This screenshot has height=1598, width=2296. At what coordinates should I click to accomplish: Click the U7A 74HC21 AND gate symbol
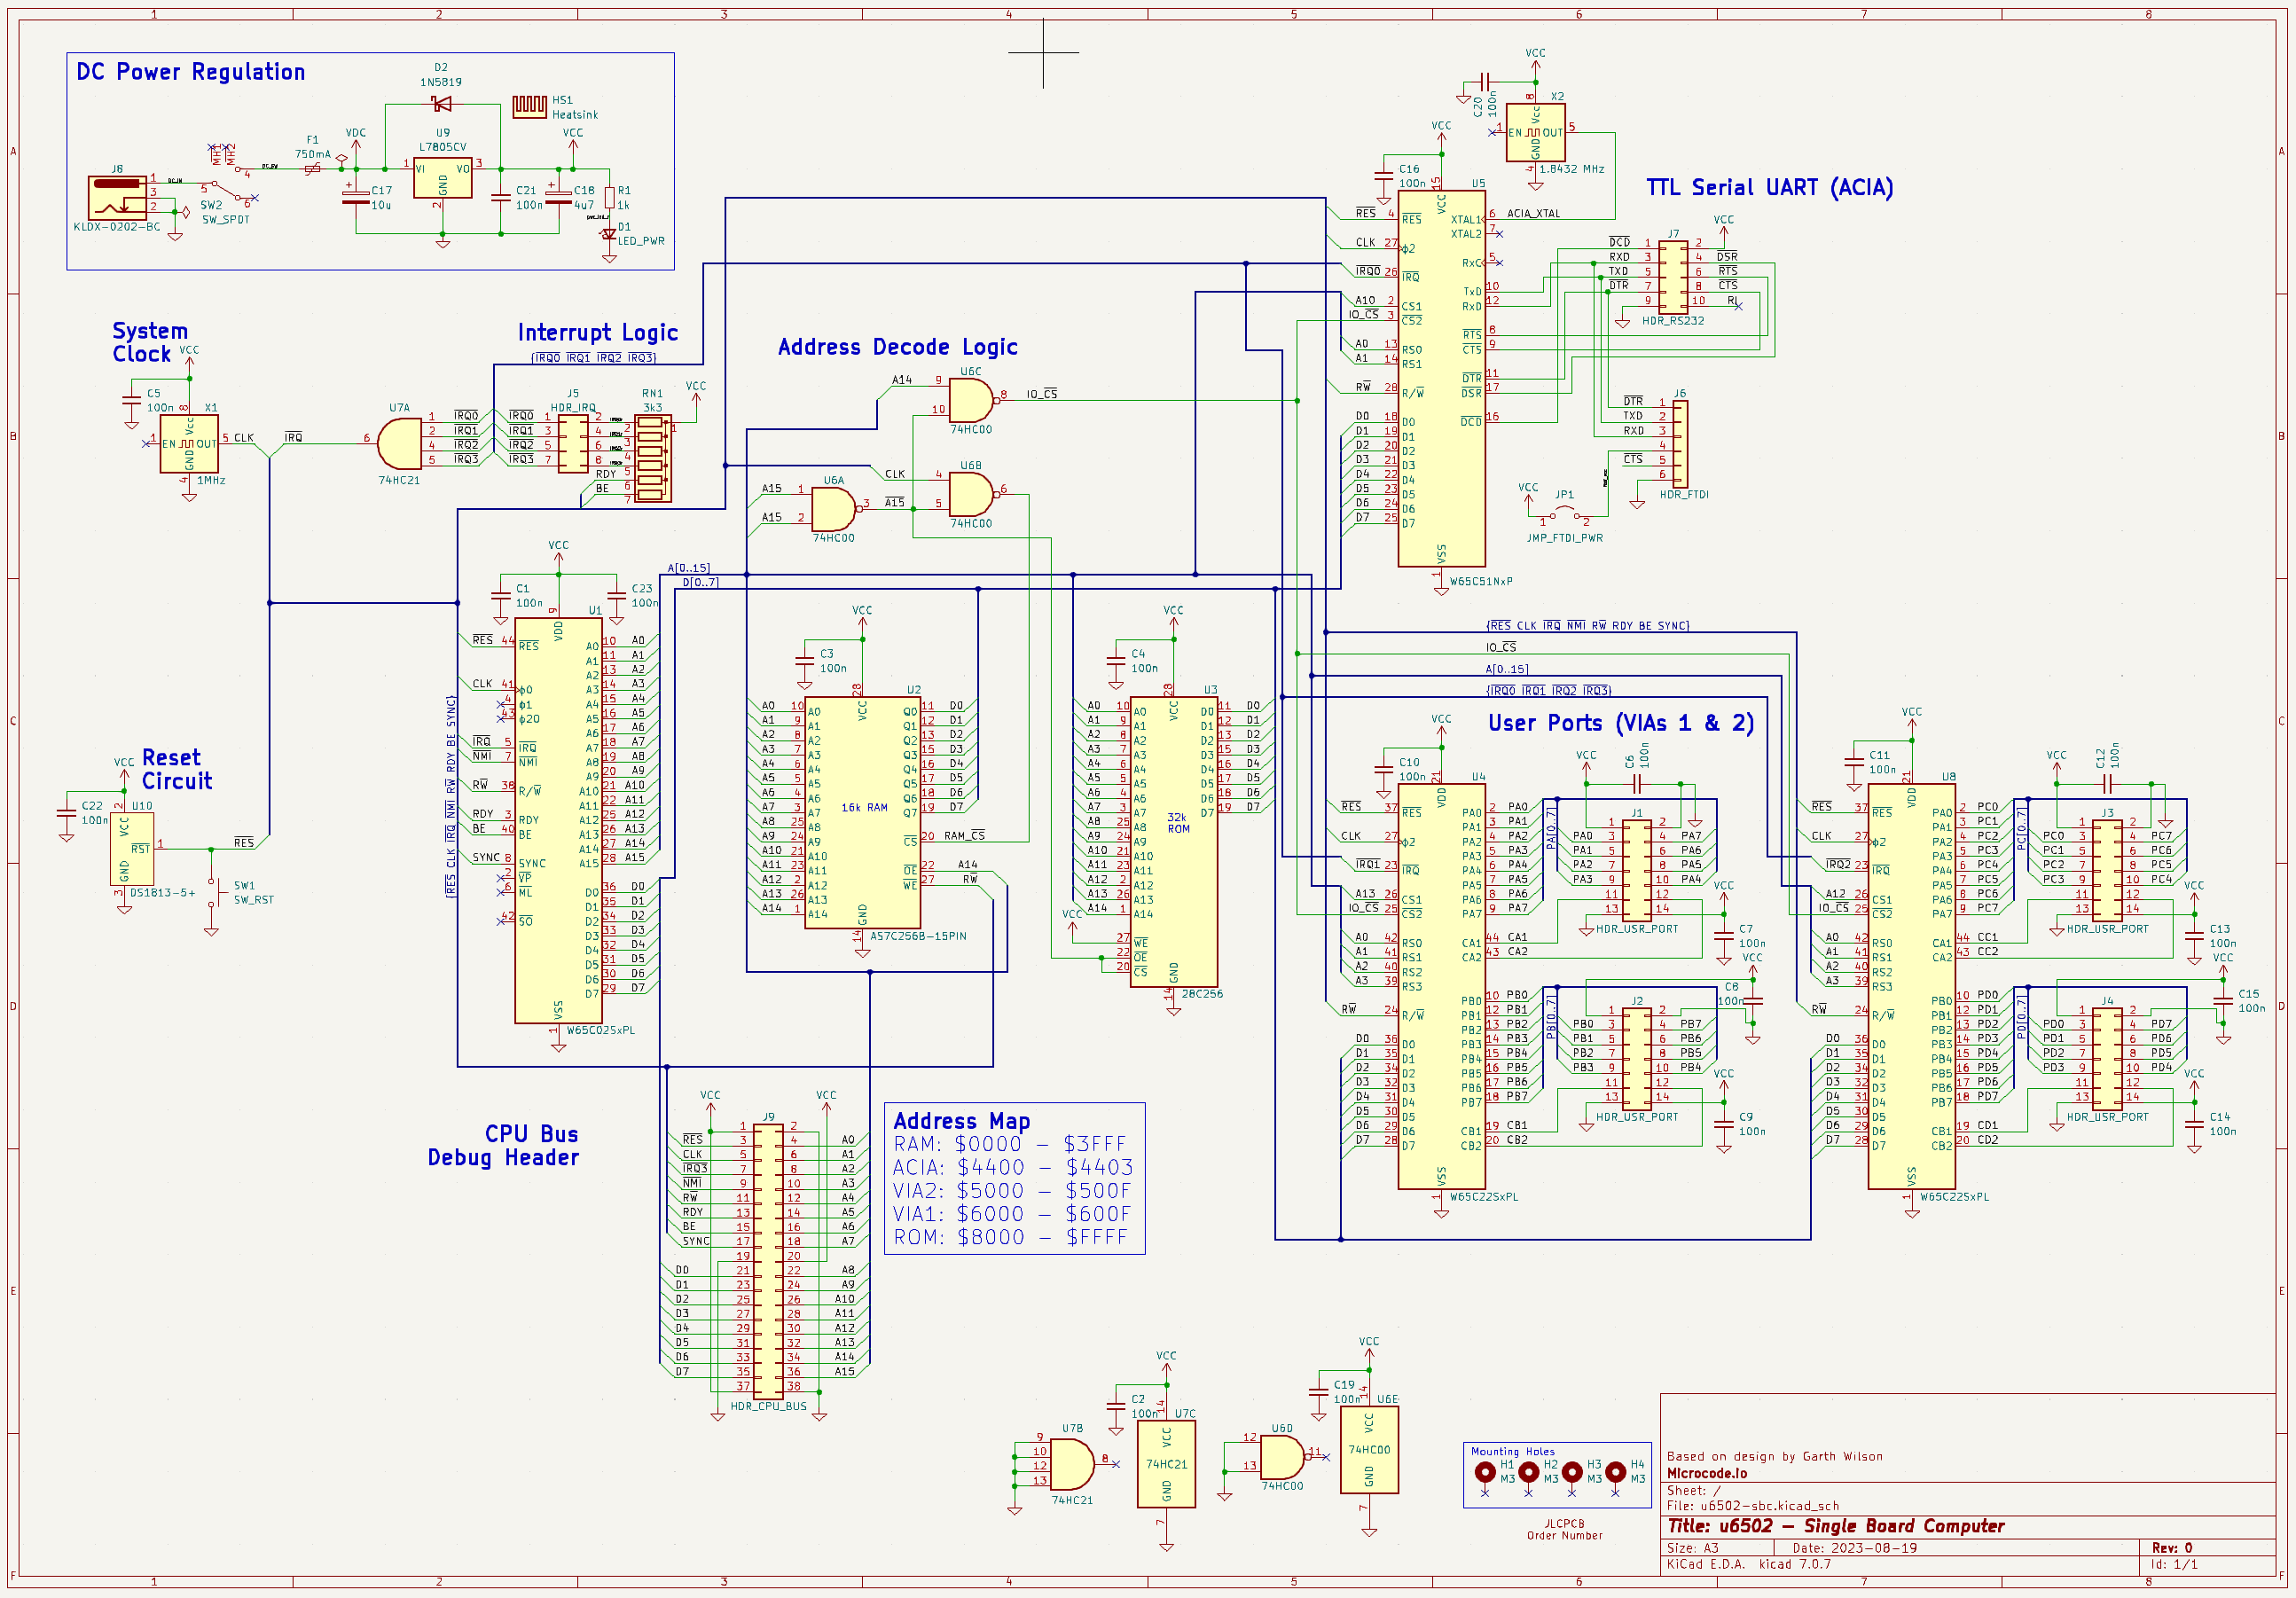tap(400, 444)
